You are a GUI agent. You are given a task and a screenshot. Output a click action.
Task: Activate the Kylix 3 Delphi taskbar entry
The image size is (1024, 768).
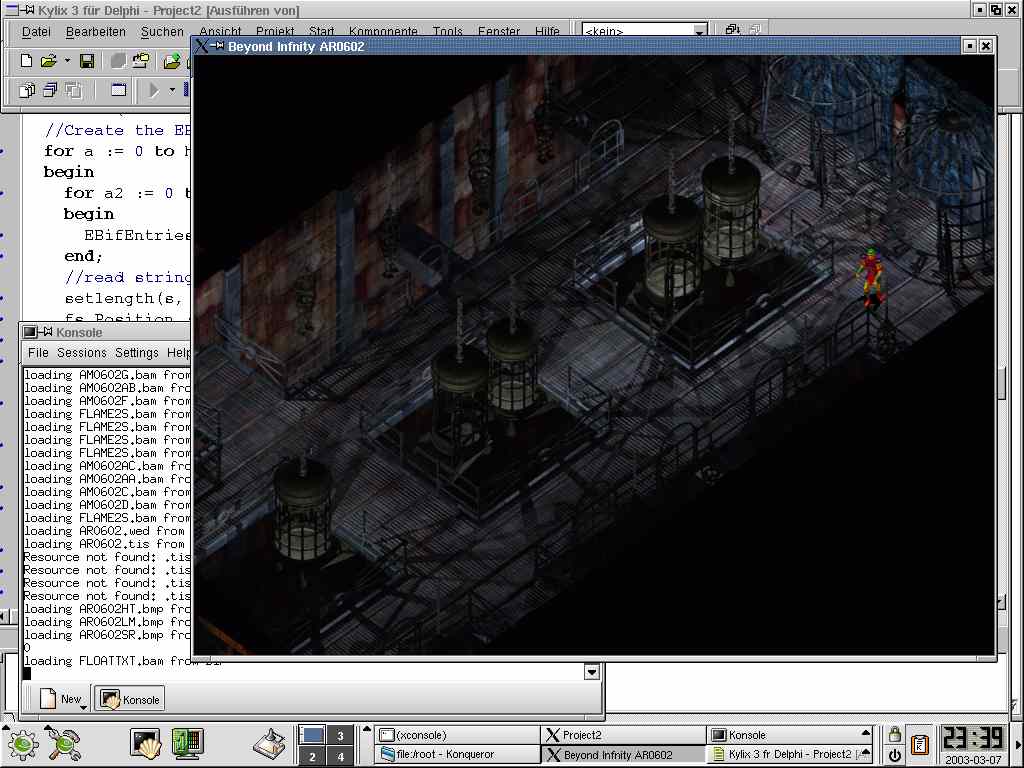[x=788, y=754]
